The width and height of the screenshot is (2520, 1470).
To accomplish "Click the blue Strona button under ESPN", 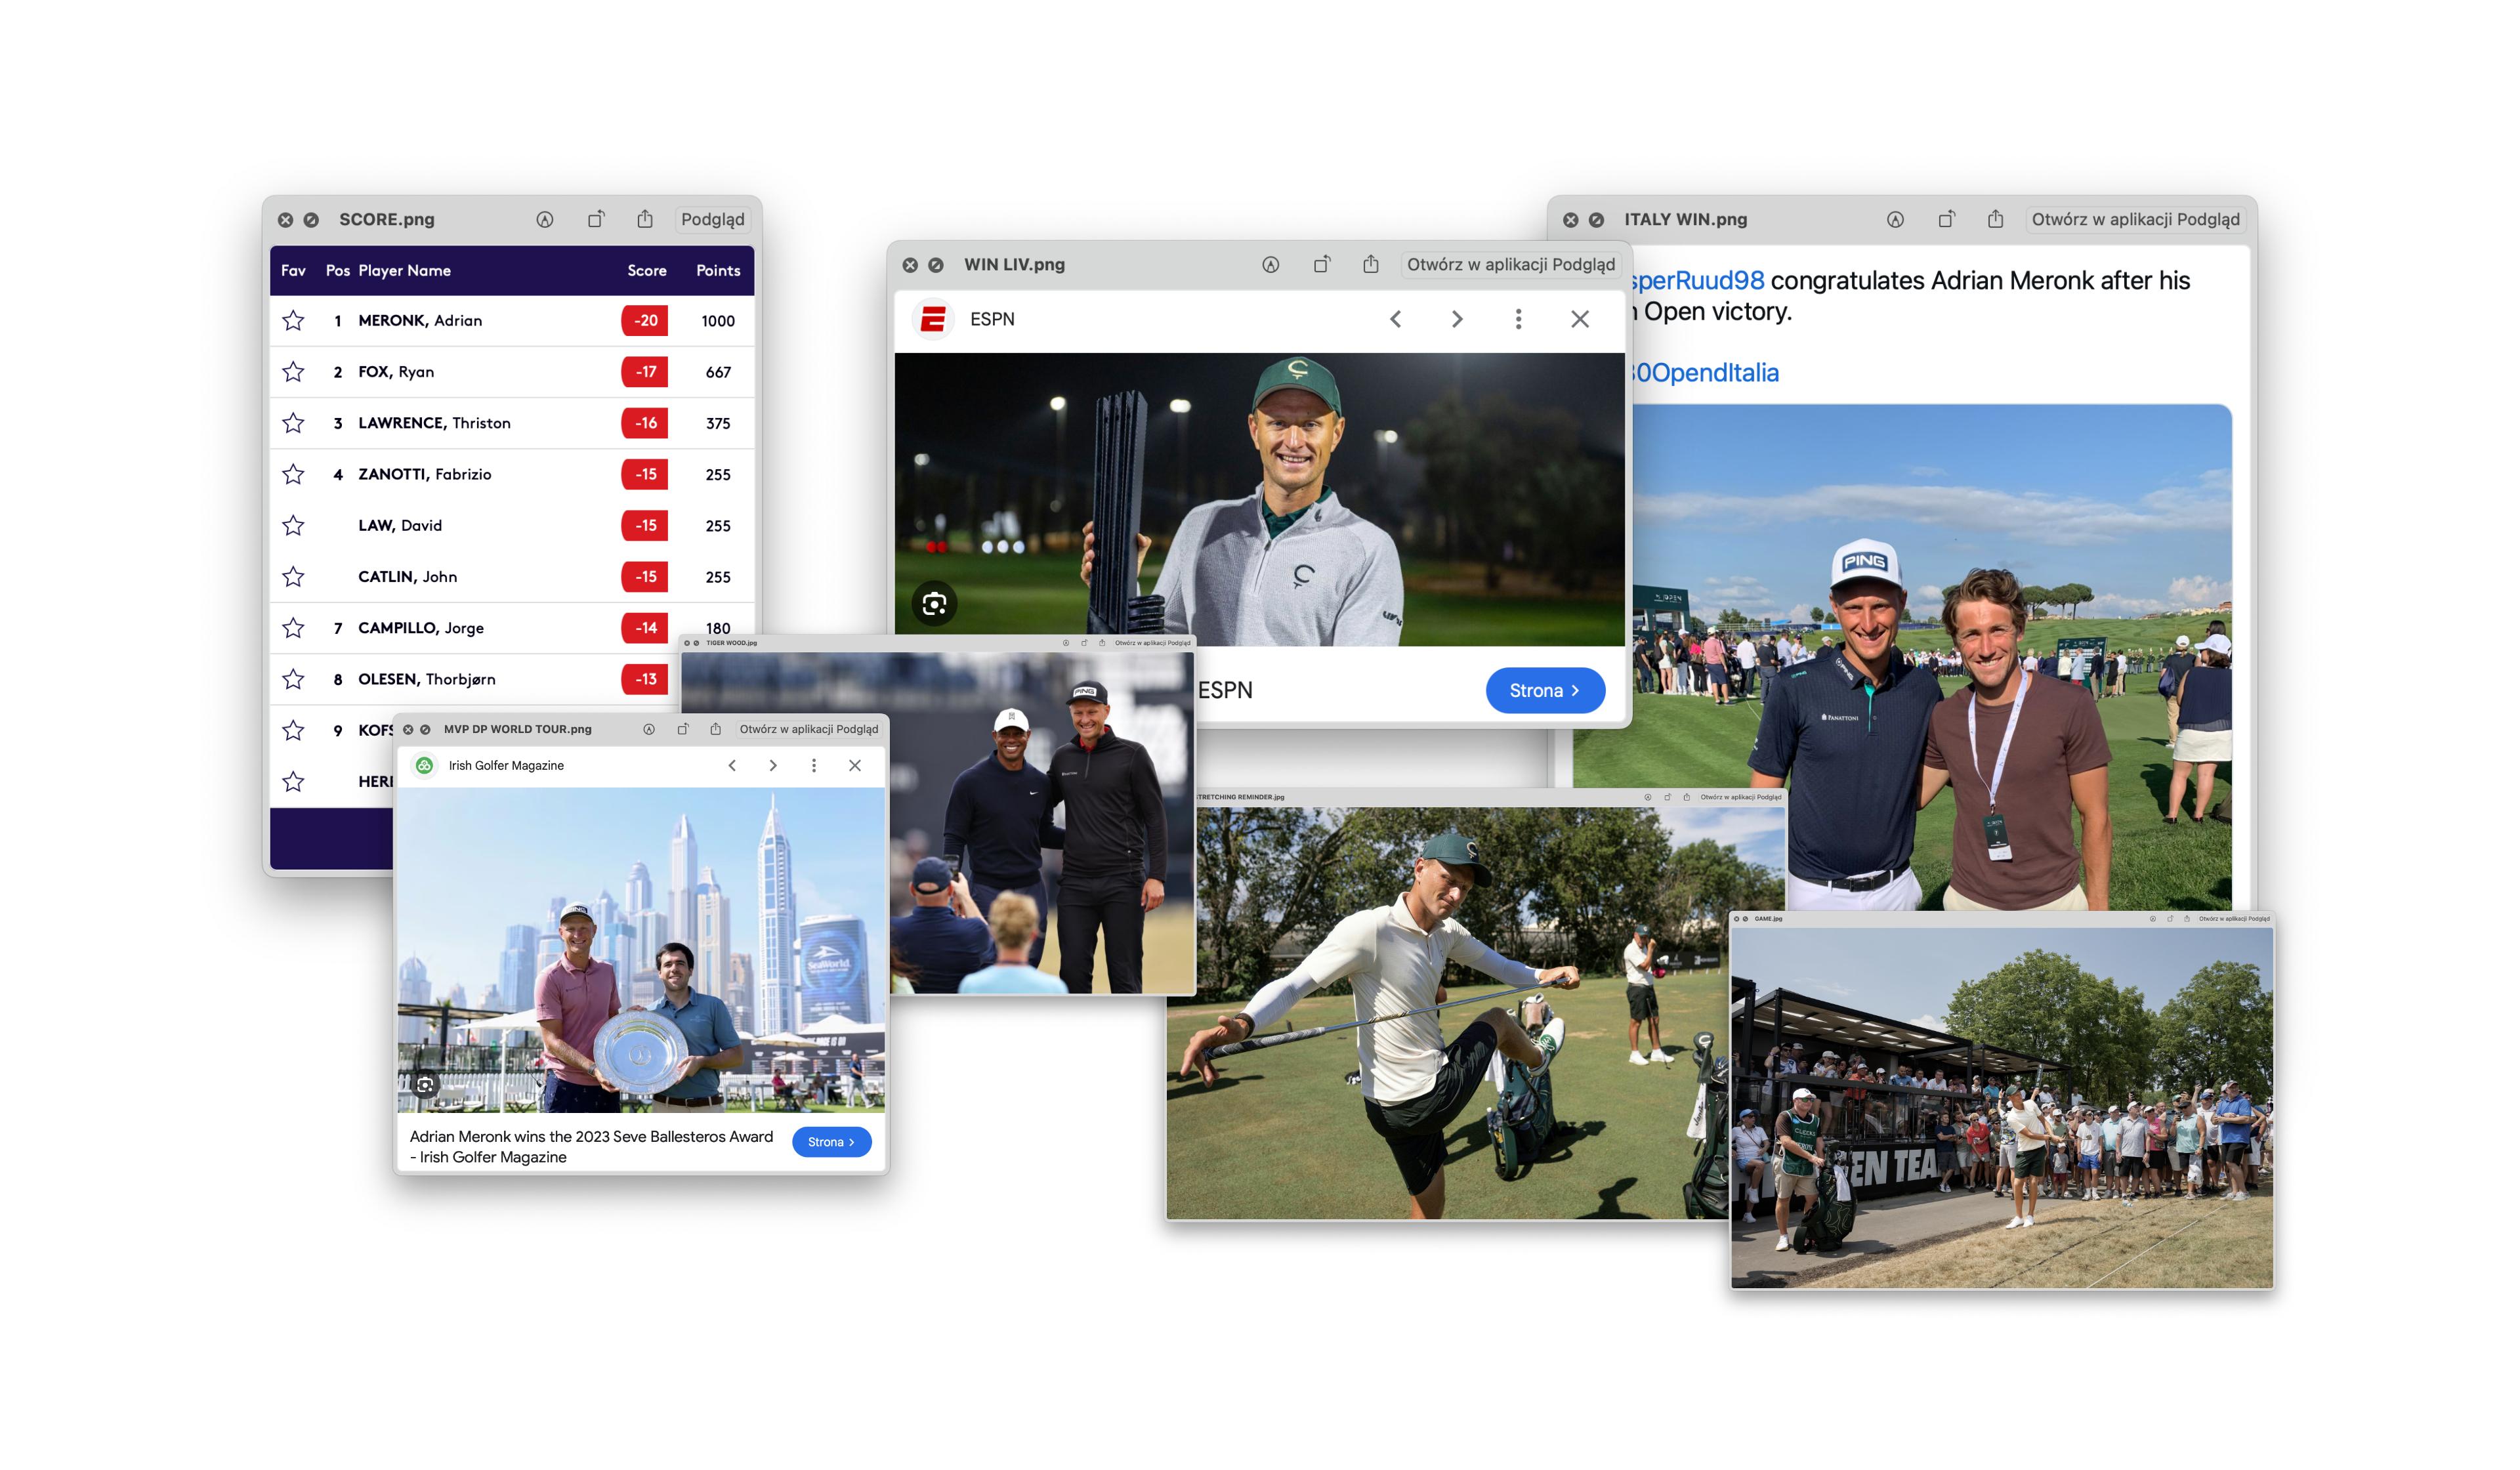I will click(x=1544, y=690).
